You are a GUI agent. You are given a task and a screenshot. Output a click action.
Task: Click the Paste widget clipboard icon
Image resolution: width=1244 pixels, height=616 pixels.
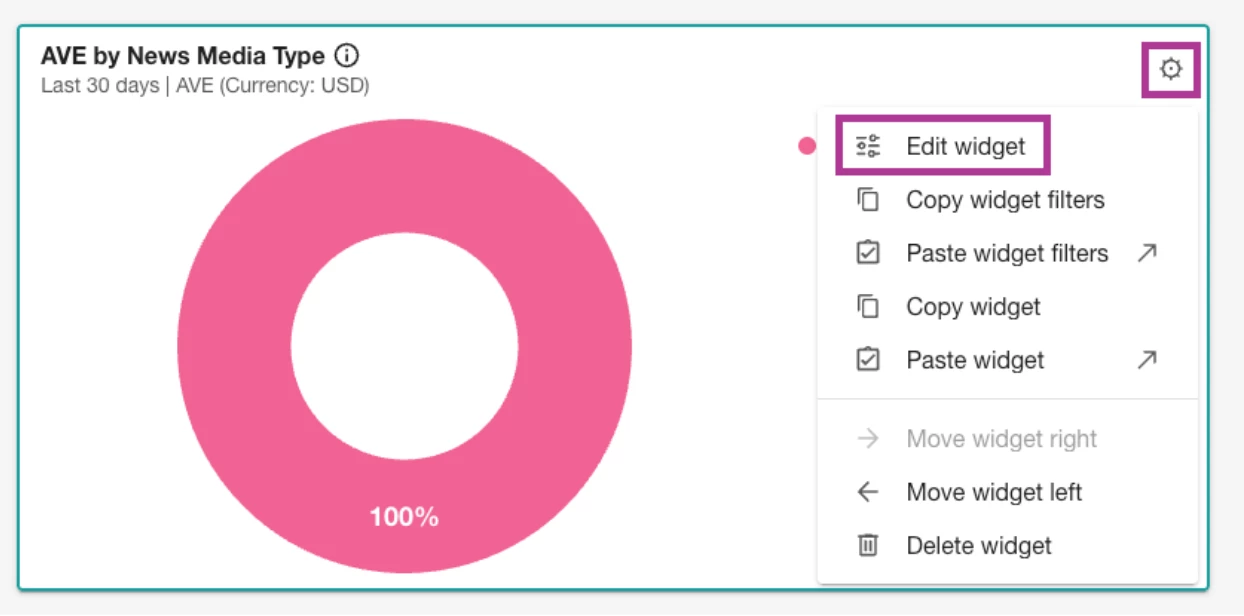(868, 360)
